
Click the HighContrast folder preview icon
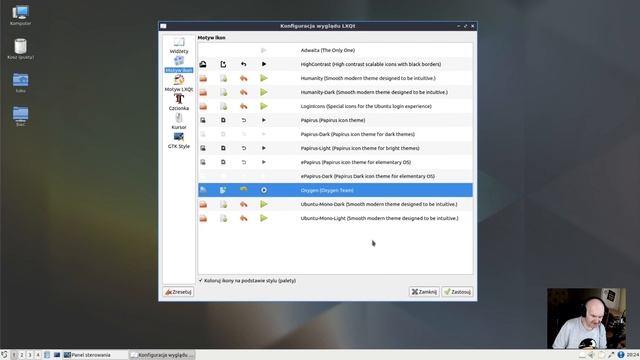coord(203,64)
